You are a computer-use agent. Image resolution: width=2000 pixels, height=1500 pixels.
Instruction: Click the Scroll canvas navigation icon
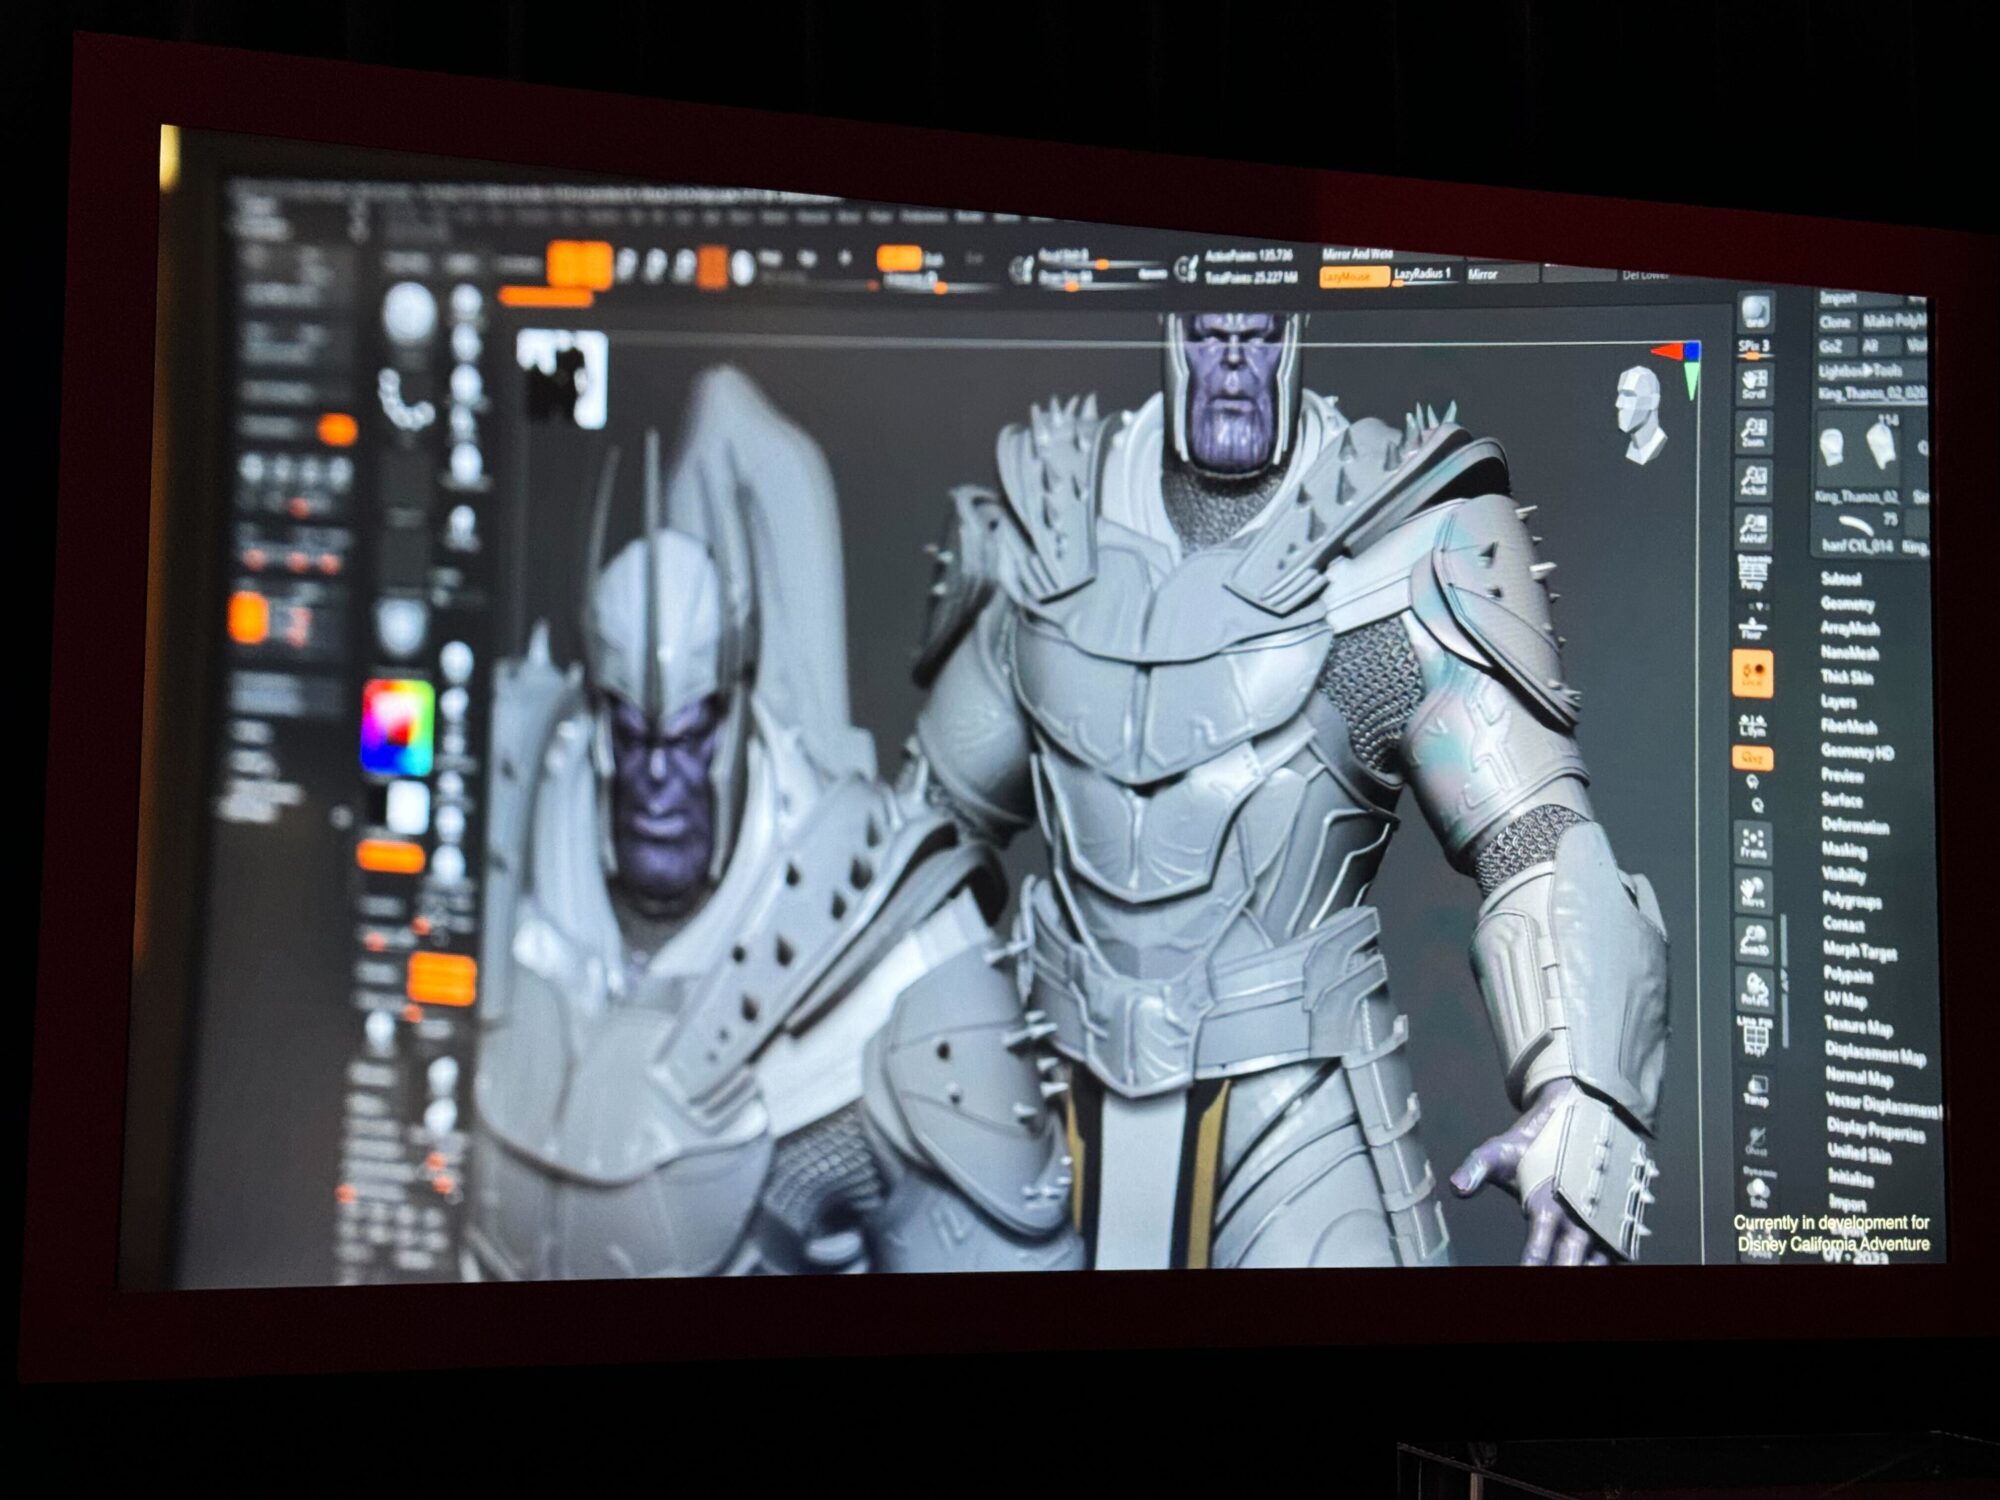coord(1754,384)
